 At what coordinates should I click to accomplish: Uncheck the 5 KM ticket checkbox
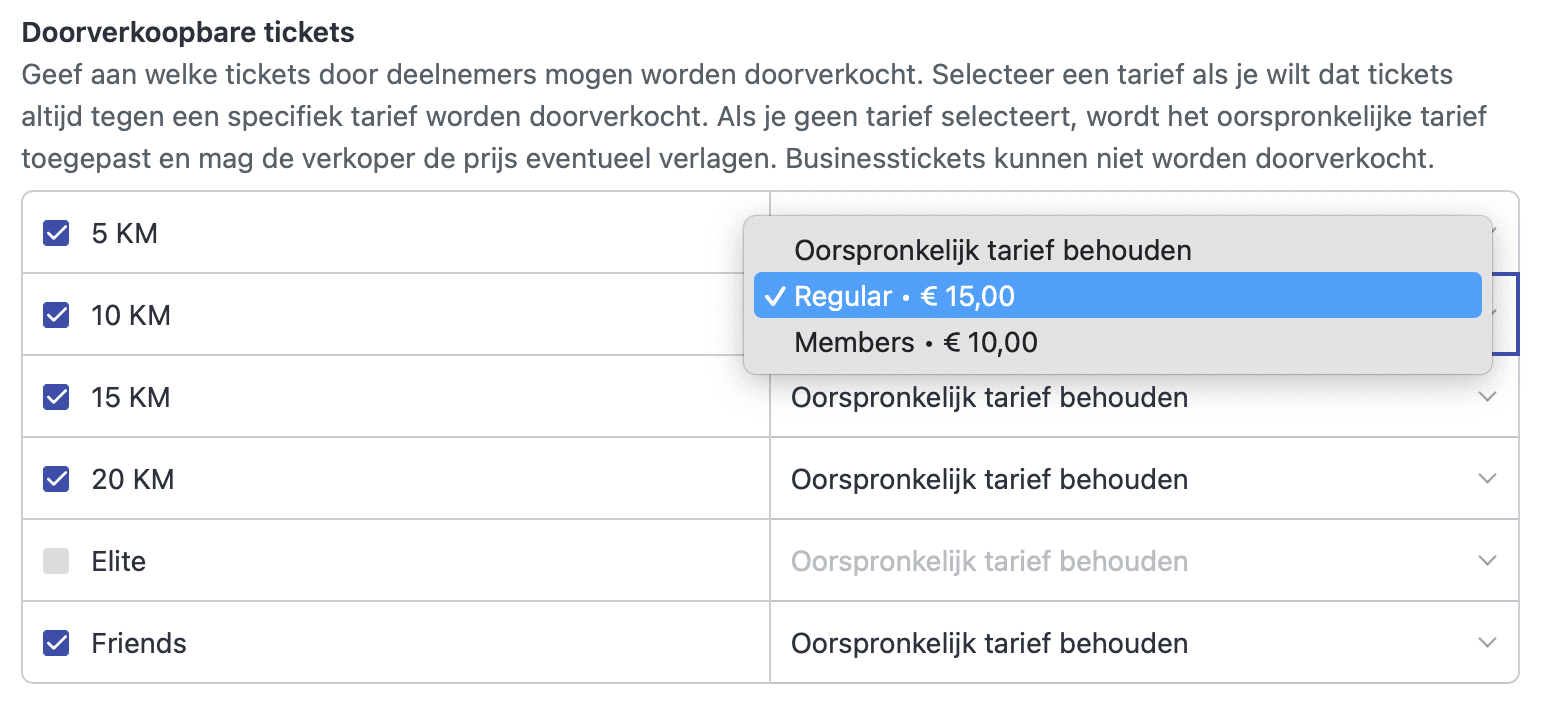(56, 234)
